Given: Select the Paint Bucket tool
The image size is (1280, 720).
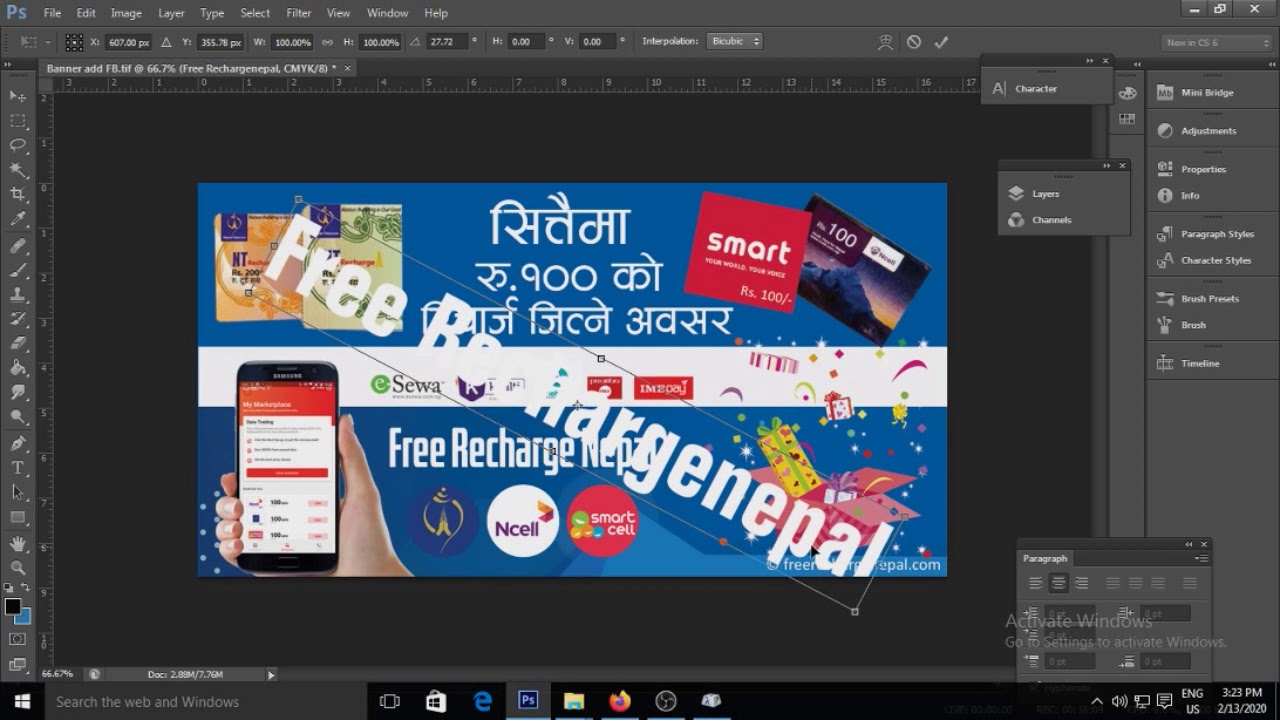Looking at the screenshot, I should pyautogui.click(x=18, y=369).
